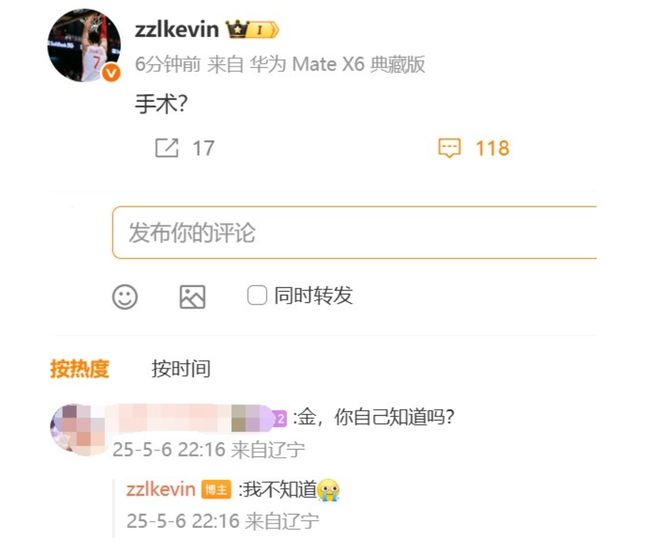
Task: Click the insert image icon
Action: pyautogui.click(x=192, y=297)
